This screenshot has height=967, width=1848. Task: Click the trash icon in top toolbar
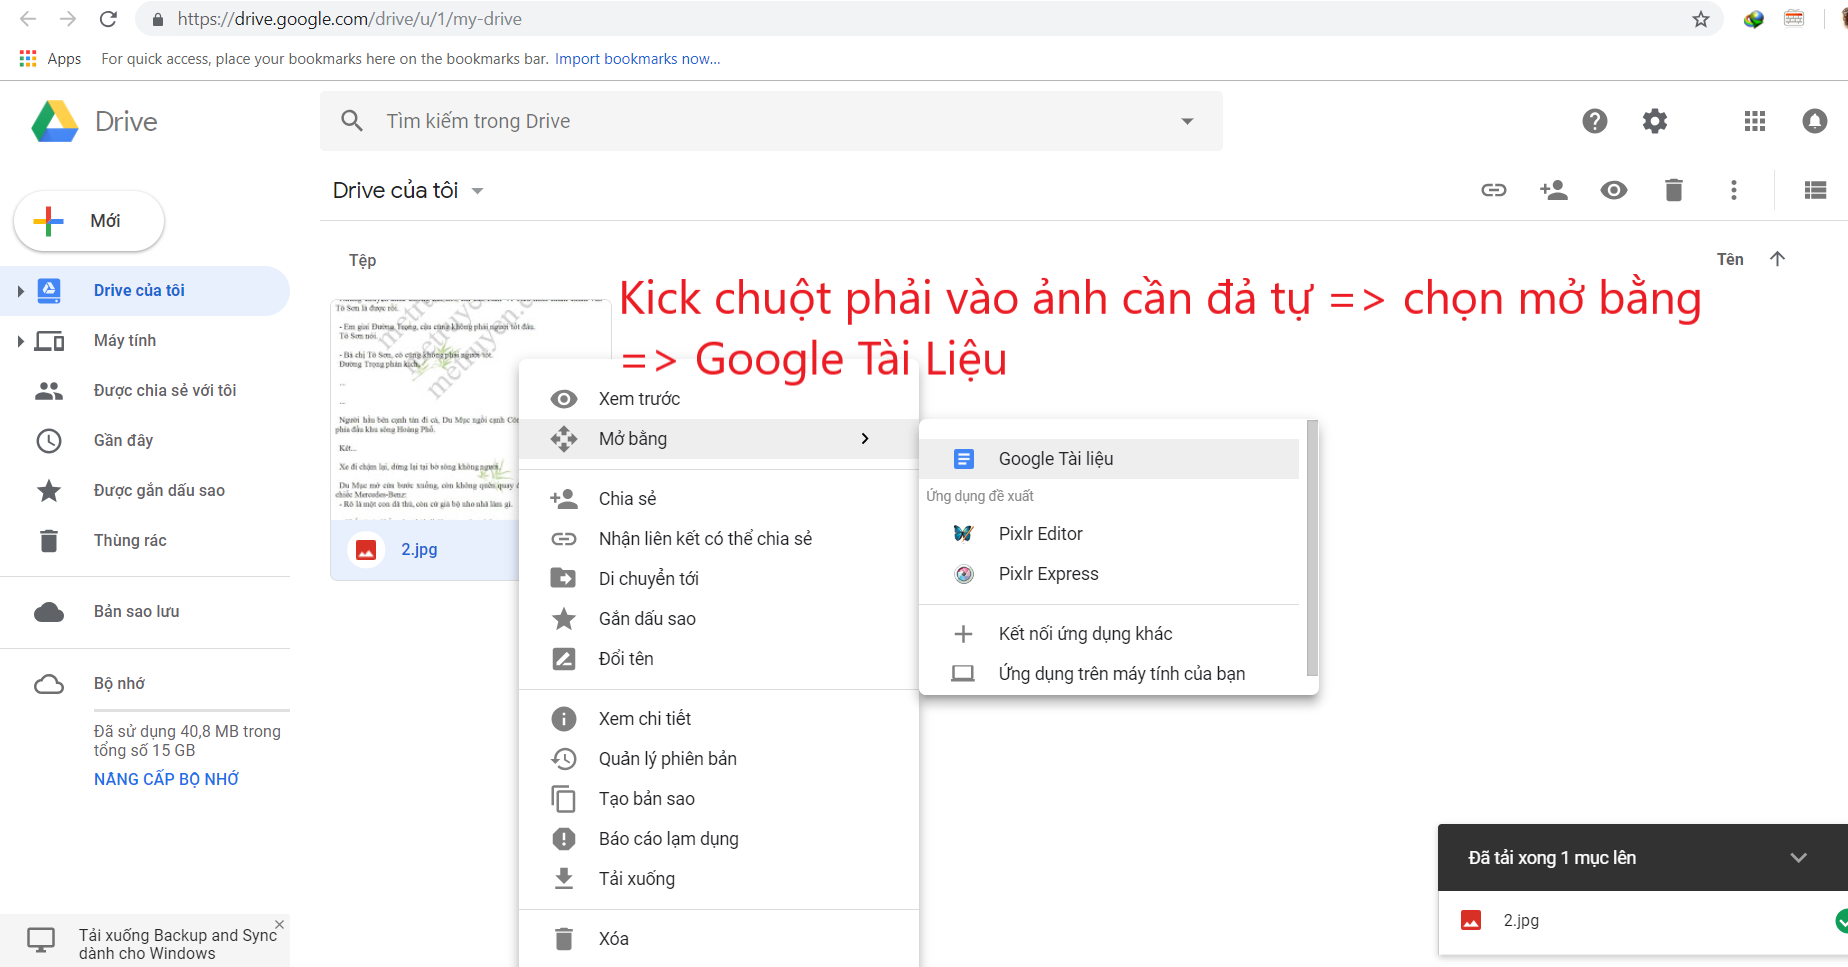pyautogui.click(x=1673, y=190)
